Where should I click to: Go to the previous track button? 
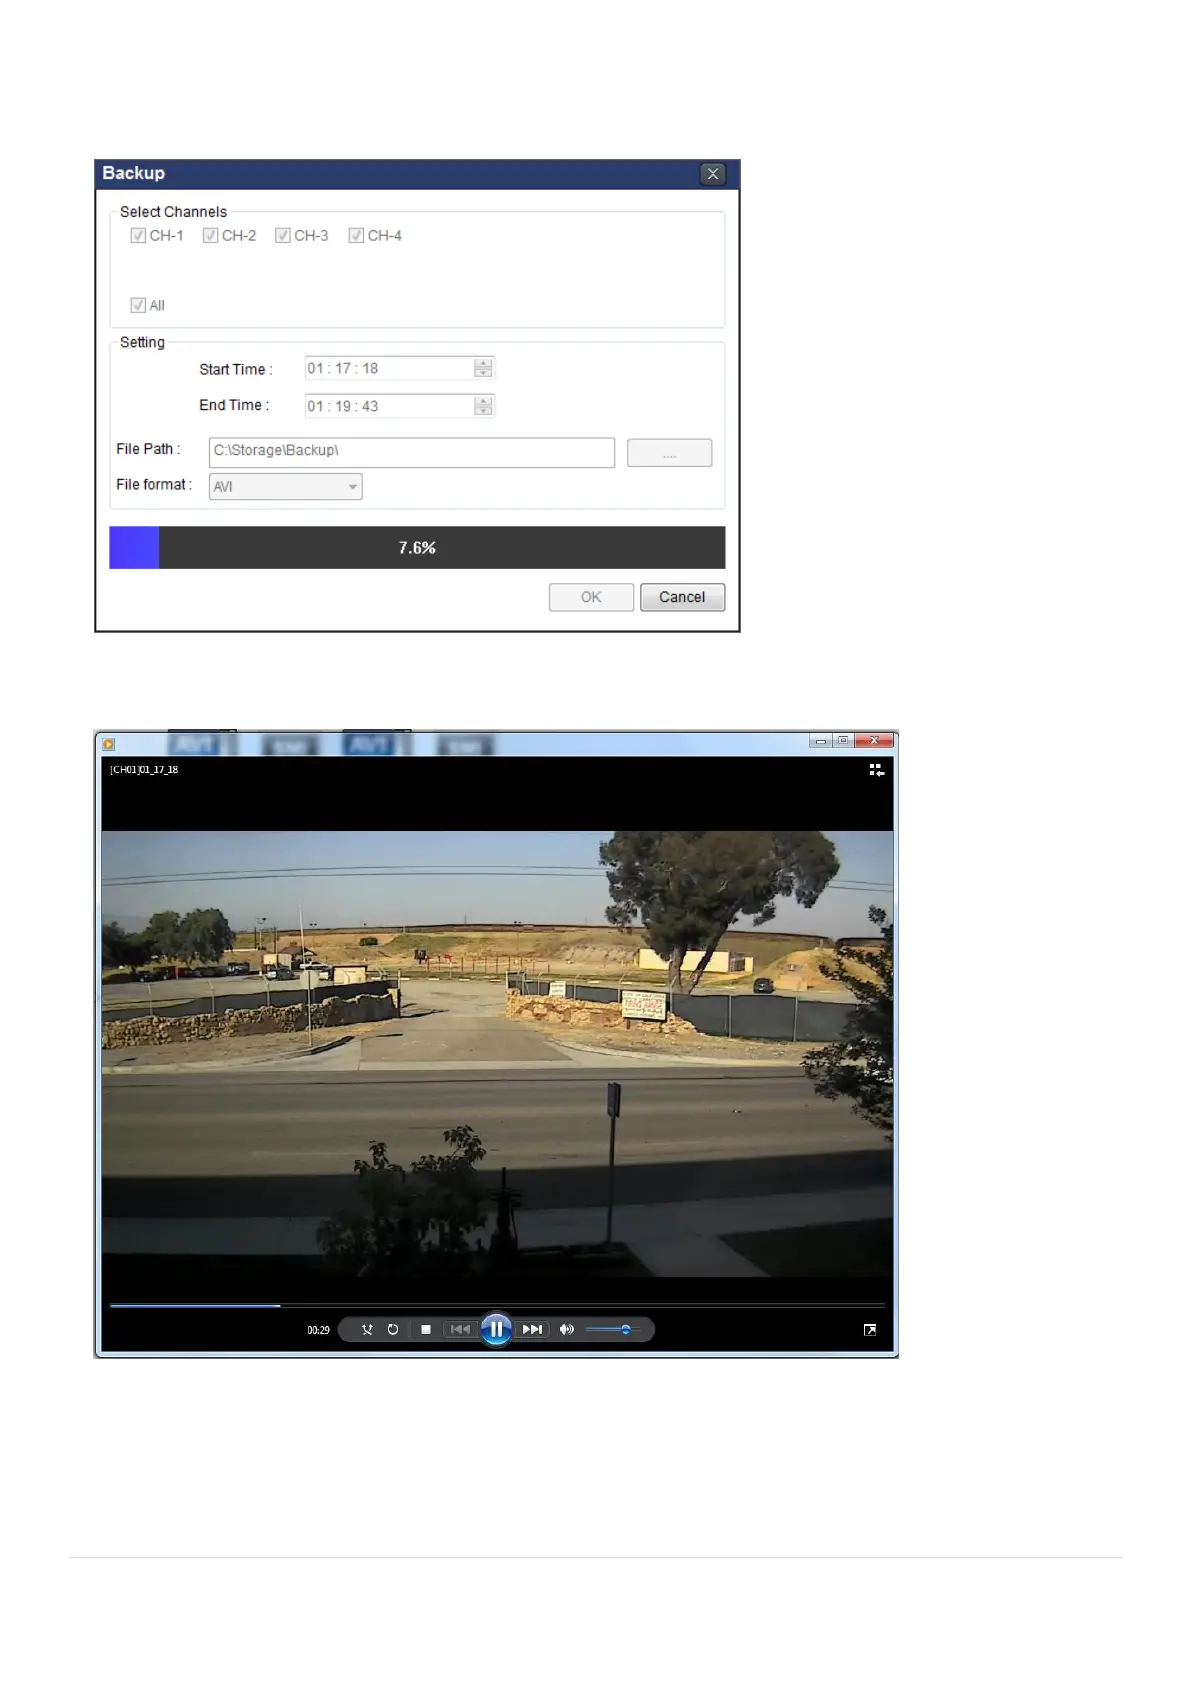click(x=460, y=1329)
